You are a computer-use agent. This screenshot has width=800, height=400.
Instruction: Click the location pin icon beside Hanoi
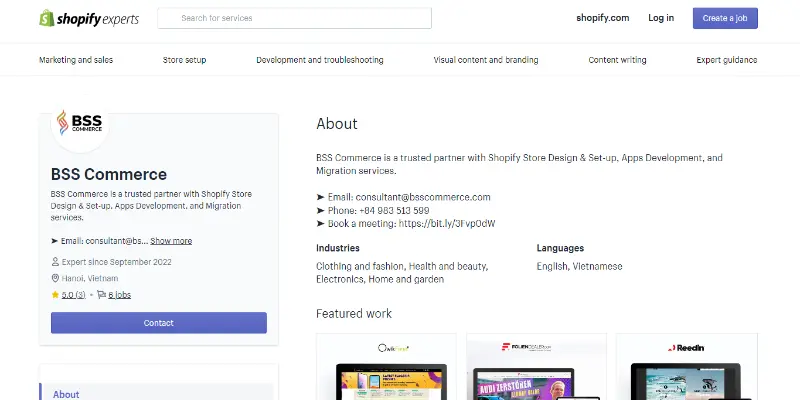tap(55, 278)
